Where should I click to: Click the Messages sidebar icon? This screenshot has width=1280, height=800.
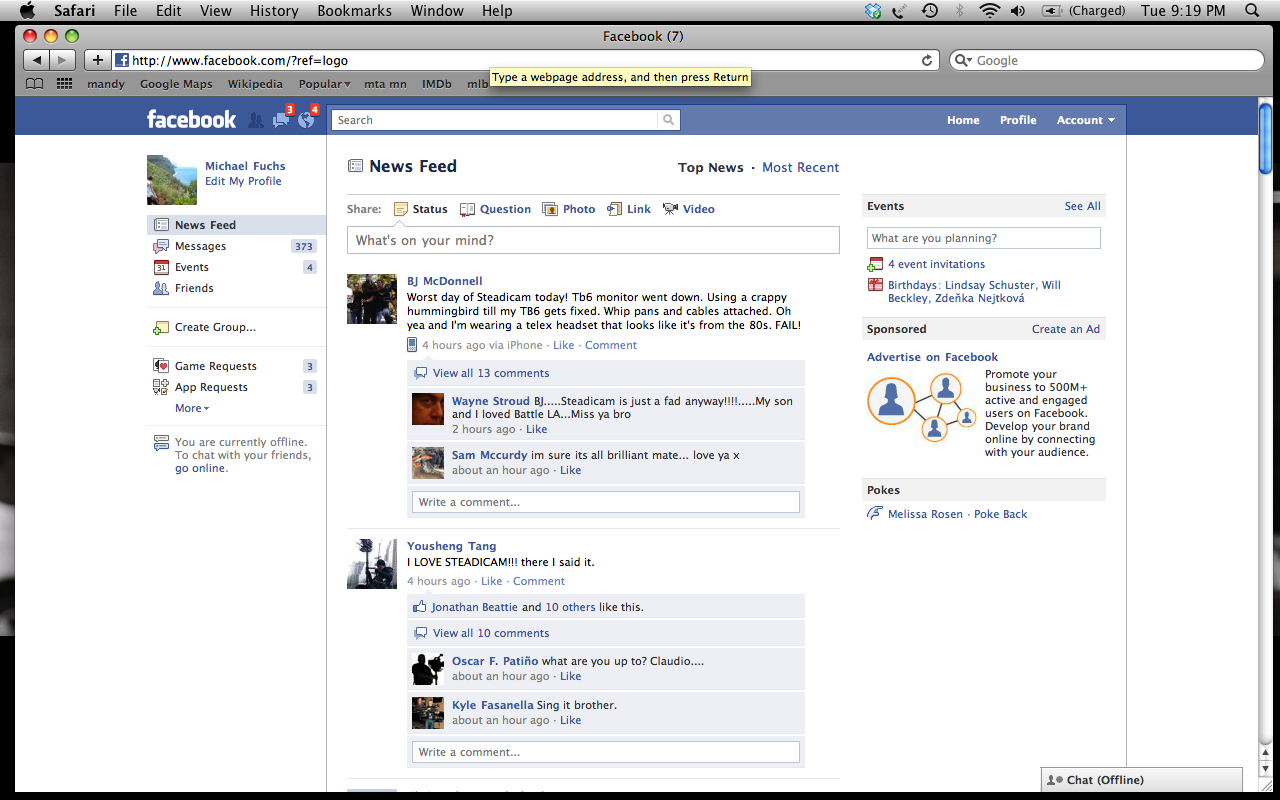click(x=161, y=246)
